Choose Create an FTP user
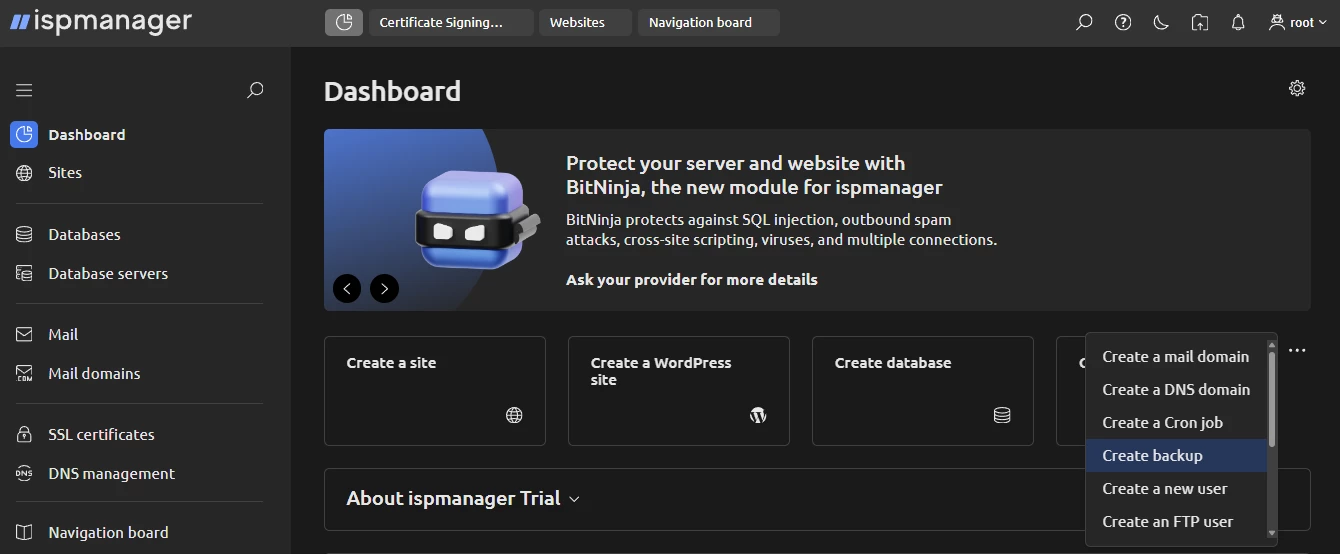Image resolution: width=1340 pixels, height=554 pixels. (1176, 522)
